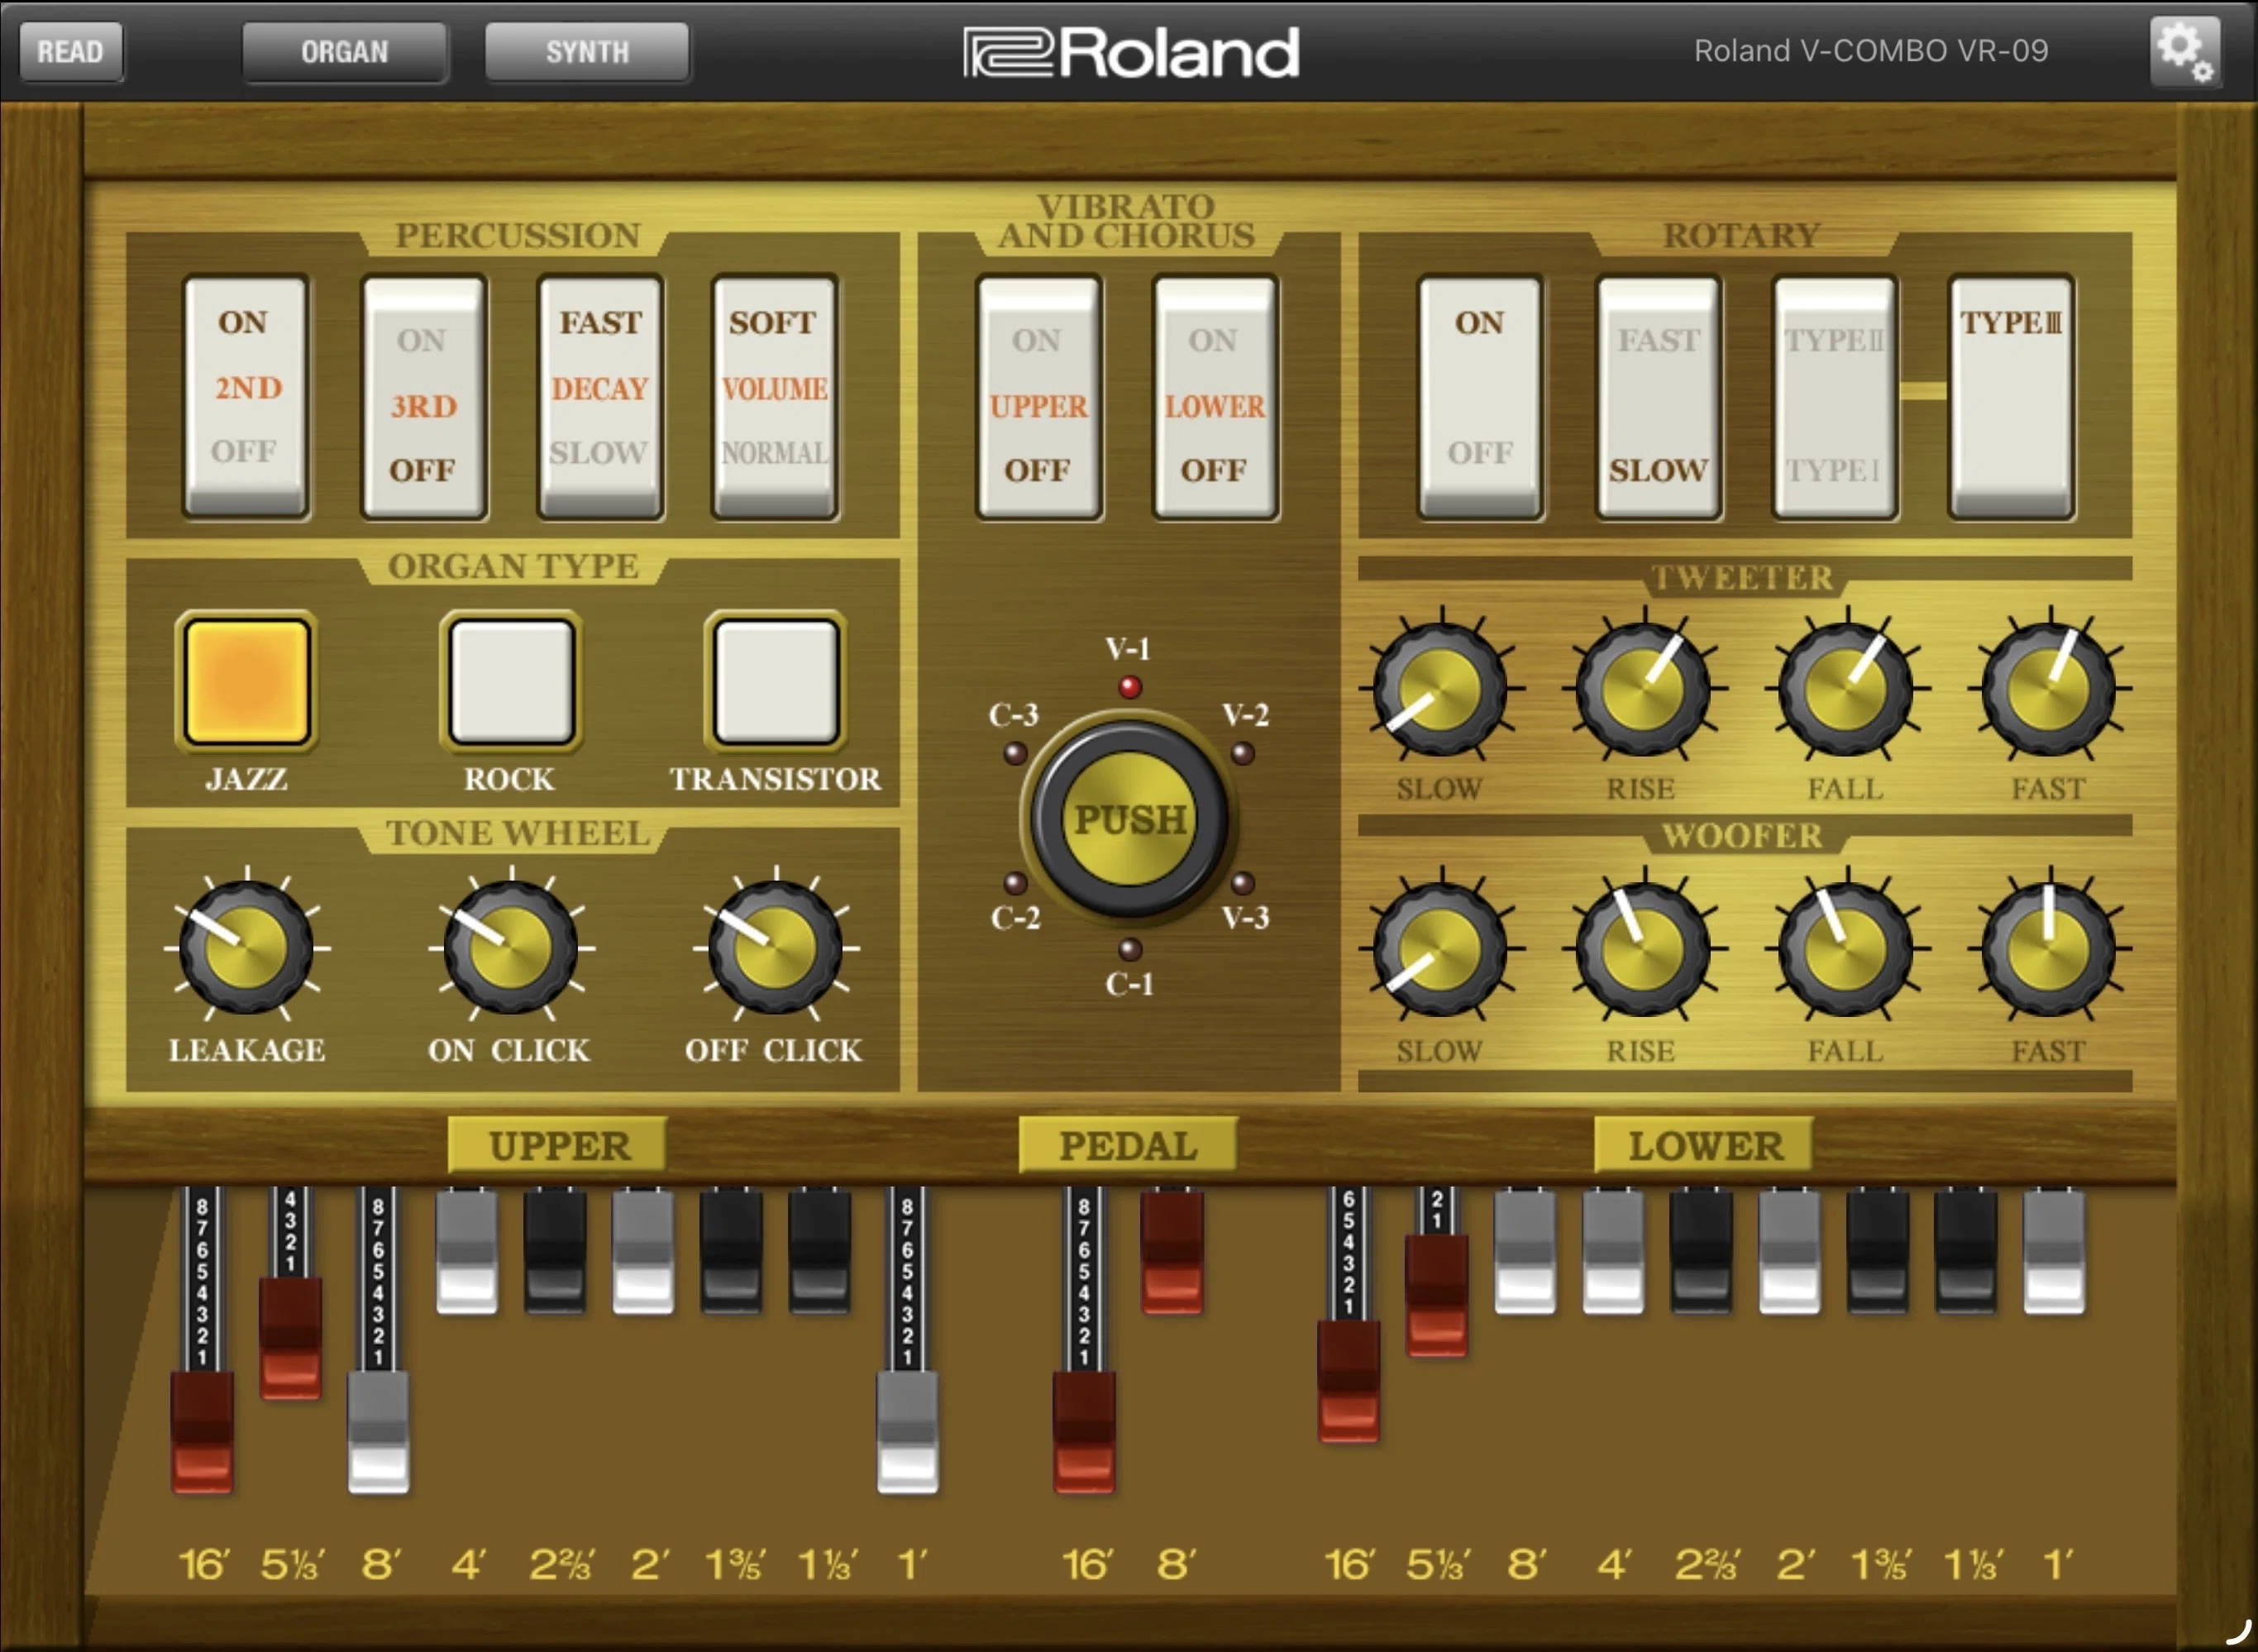Screen dimensions: 2258x1652
Task: Click the Woofer SLOW knob
Action: coord(1440,949)
